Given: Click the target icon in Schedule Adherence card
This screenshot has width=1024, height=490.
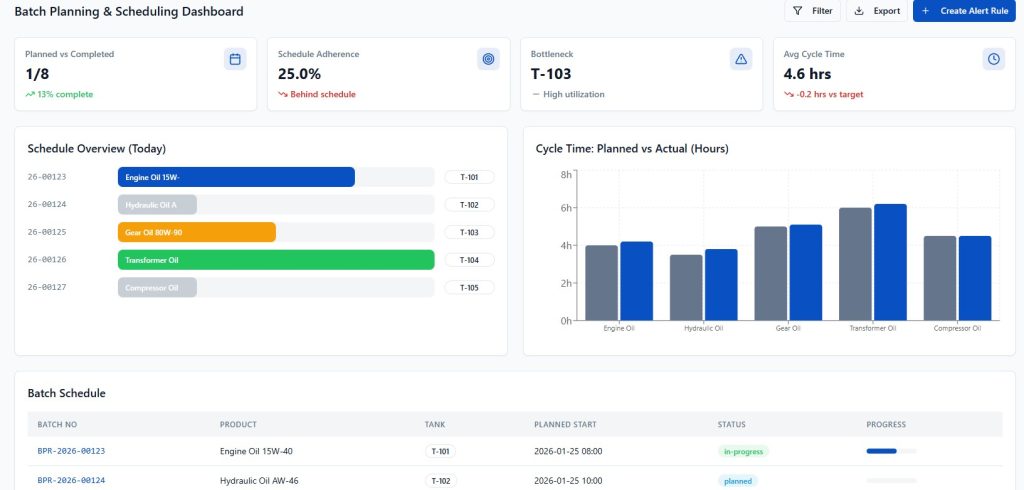Looking at the screenshot, I should 488,59.
